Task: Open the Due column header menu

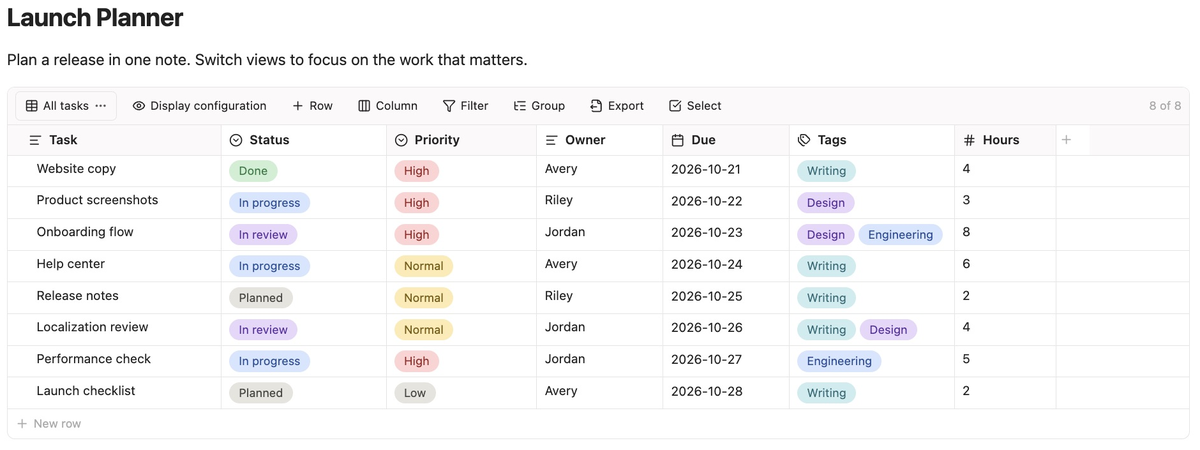Action: pos(726,140)
